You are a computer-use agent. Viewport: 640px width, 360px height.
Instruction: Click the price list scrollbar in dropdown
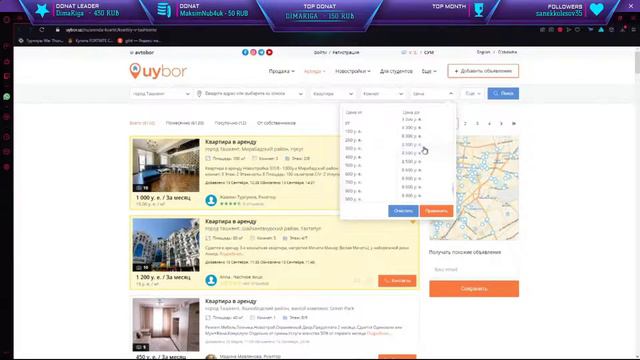point(452,189)
